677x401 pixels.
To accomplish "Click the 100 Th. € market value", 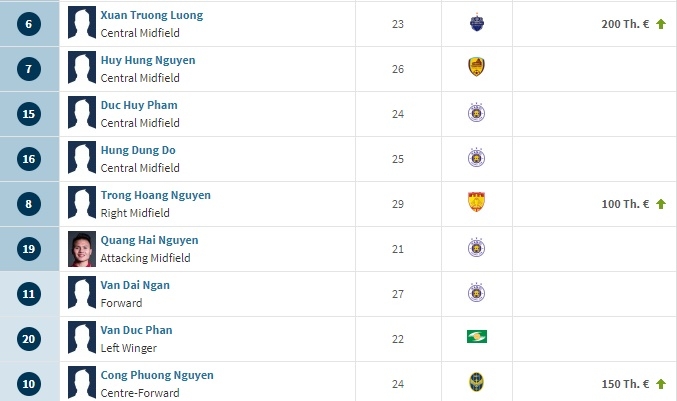I will click(626, 204).
